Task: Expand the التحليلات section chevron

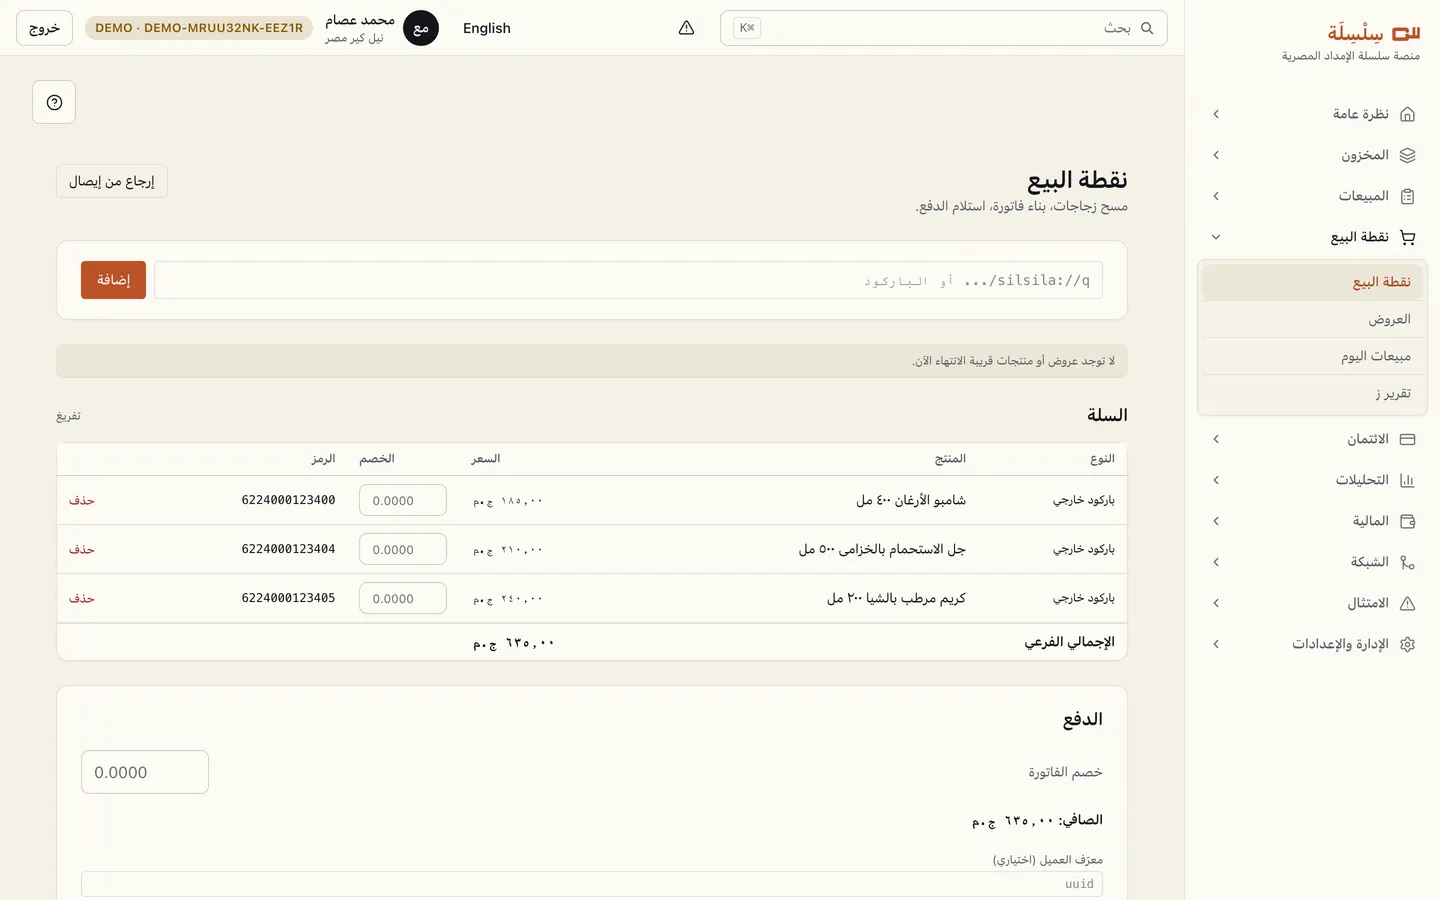Action: (x=1216, y=480)
